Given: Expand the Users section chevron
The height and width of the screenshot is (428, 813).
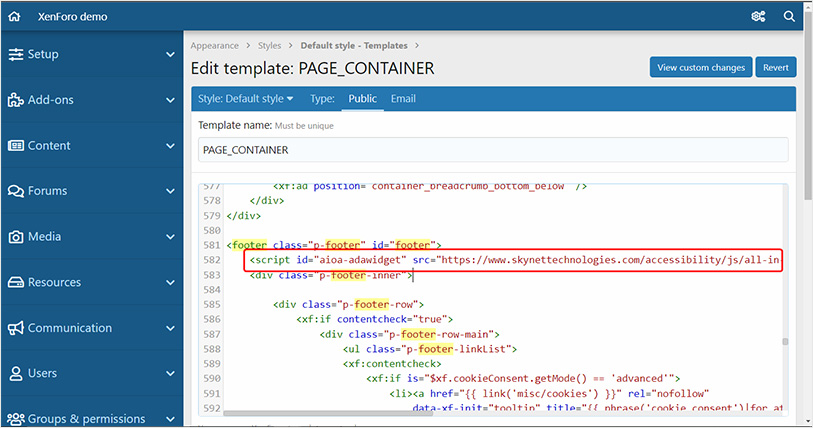Looking at the screenshot, I should click(171, 374).
